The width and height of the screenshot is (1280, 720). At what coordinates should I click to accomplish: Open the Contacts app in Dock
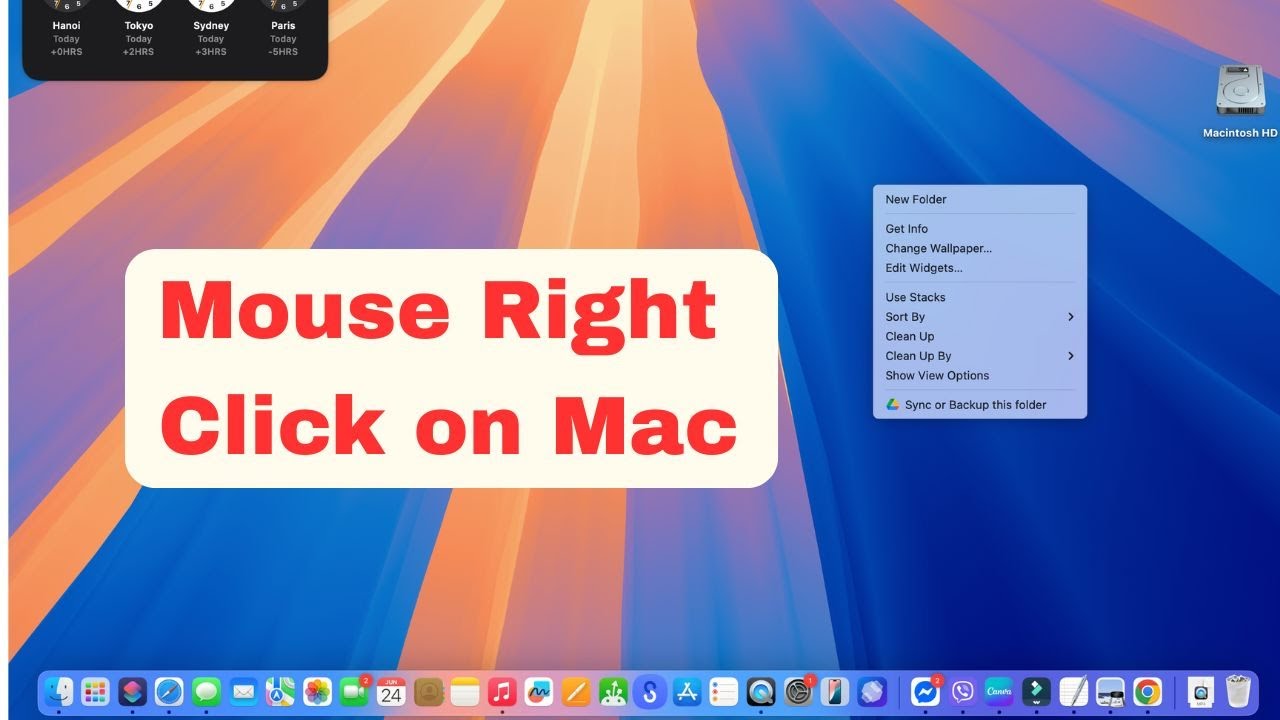(428, 691)
